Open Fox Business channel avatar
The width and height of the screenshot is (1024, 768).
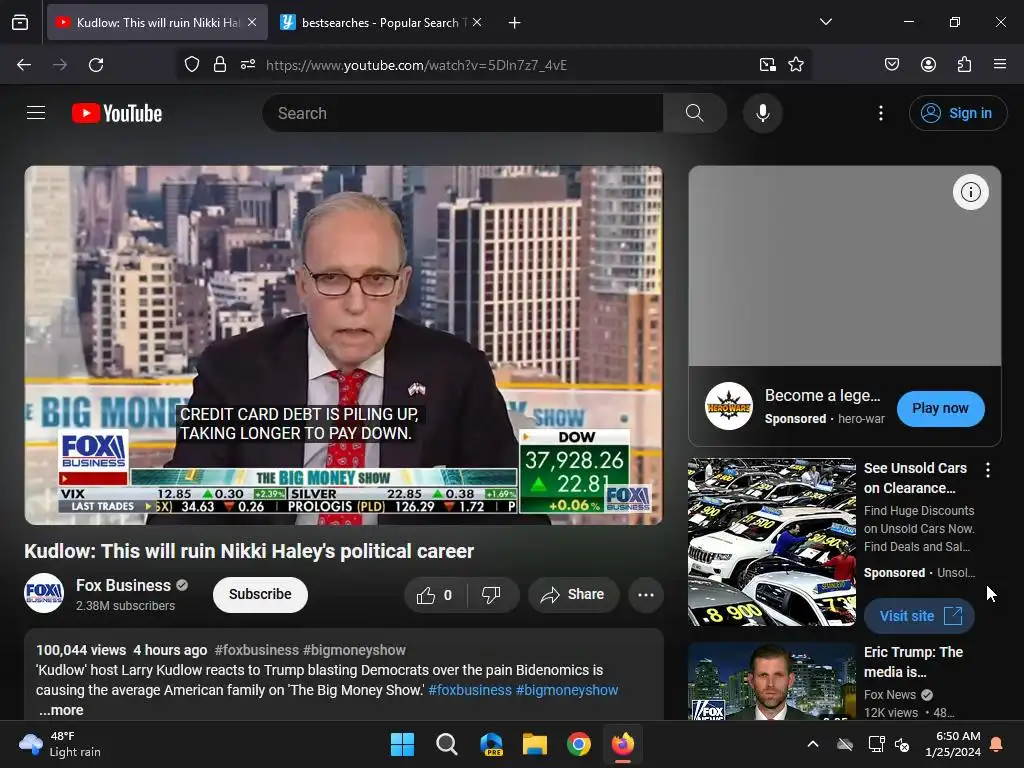coord(44,593)
